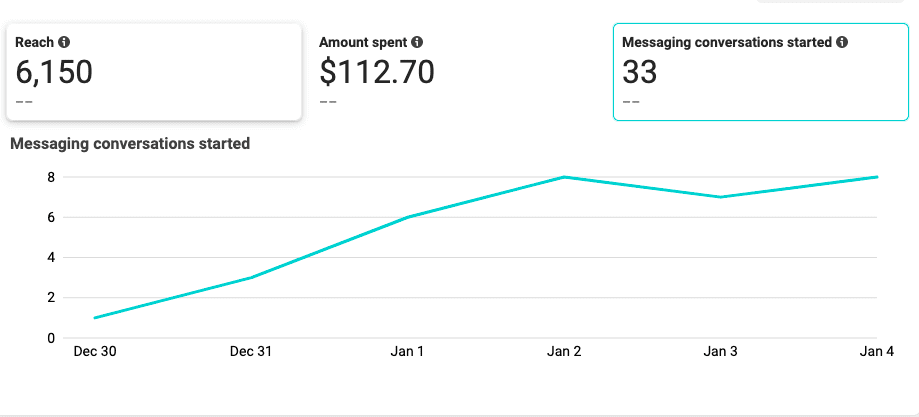Click the chart heading Messaging conversations started
Screen dimensions: 919x417
pyautogui.click(x=130, y=144)
